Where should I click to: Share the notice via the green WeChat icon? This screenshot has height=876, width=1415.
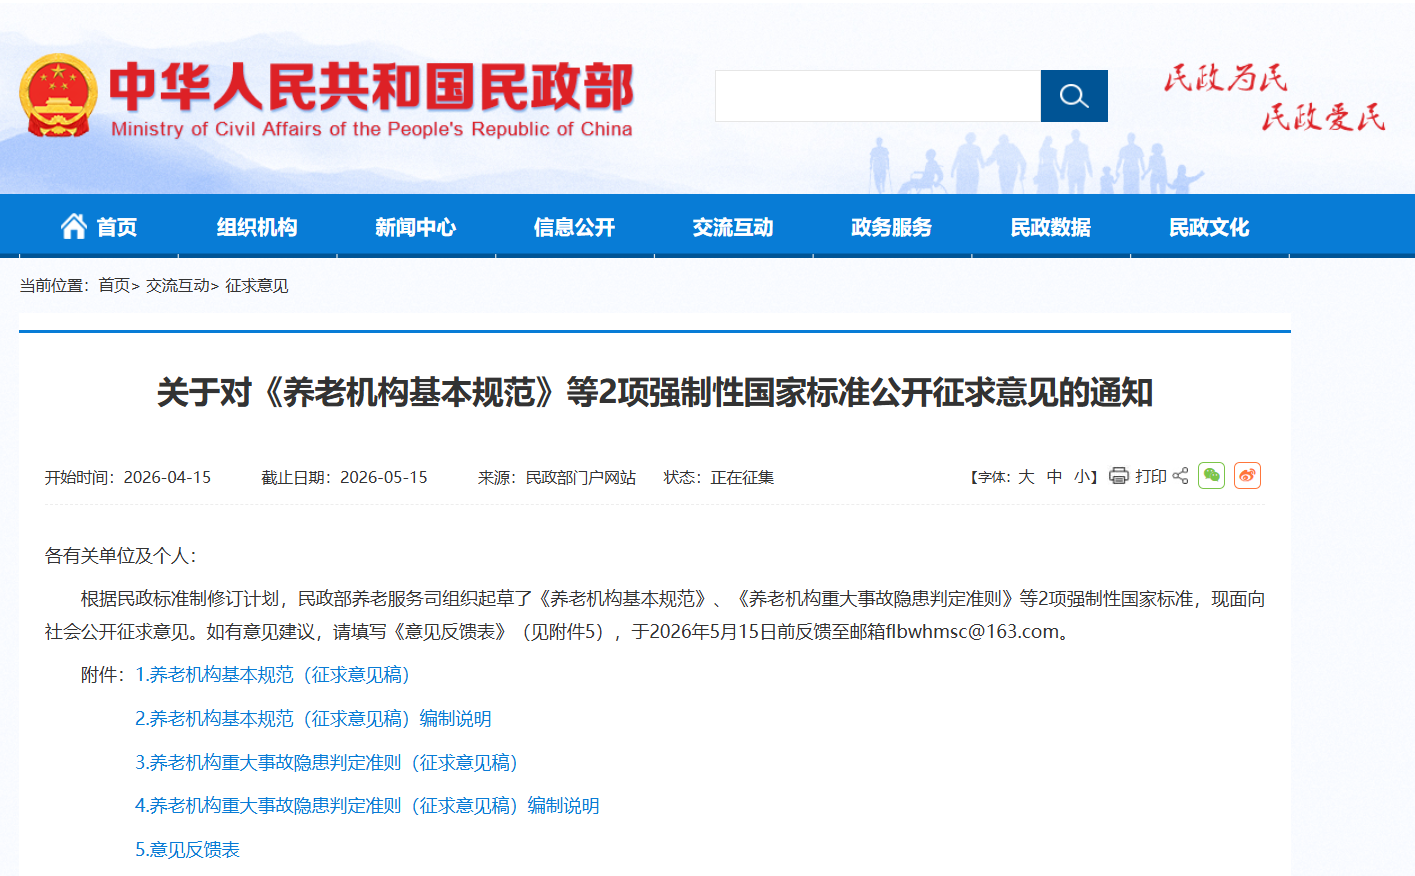pyautogui.click(x=1211, y=476)
